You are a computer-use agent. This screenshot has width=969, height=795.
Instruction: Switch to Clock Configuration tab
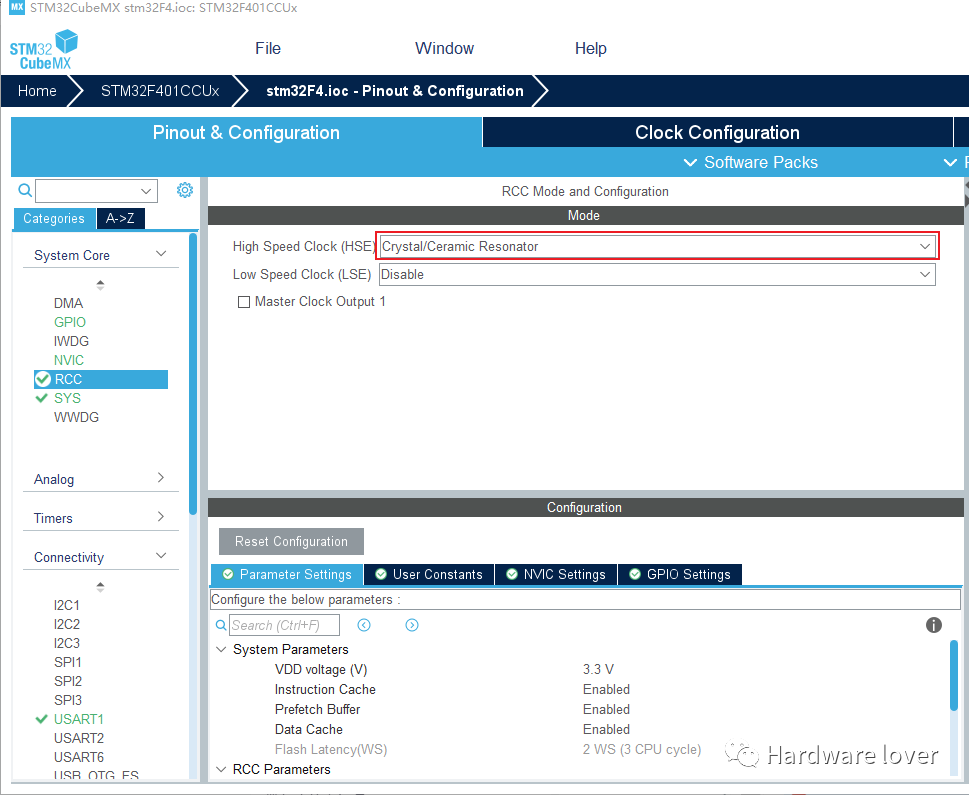point(717,132)
